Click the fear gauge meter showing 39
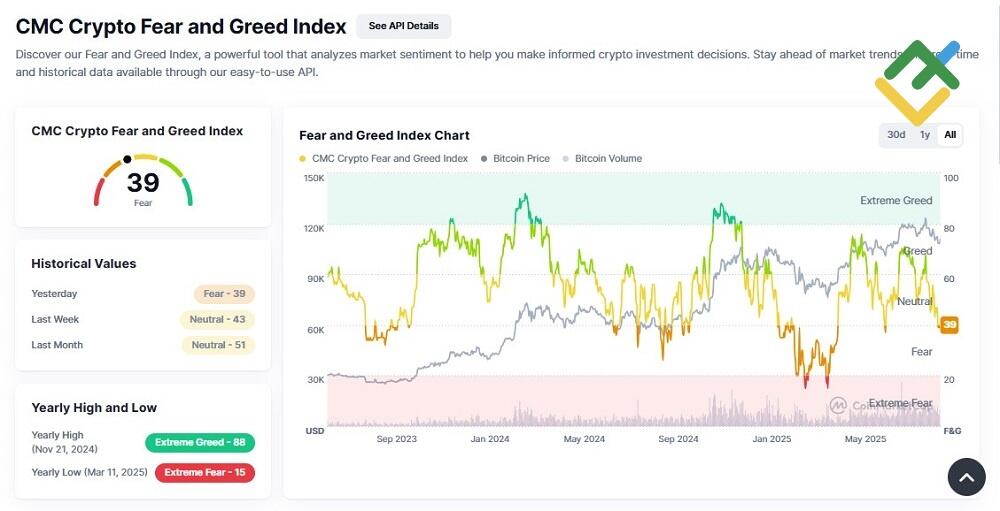Viewport: 1000px width, 511px height. click(143, 181)
